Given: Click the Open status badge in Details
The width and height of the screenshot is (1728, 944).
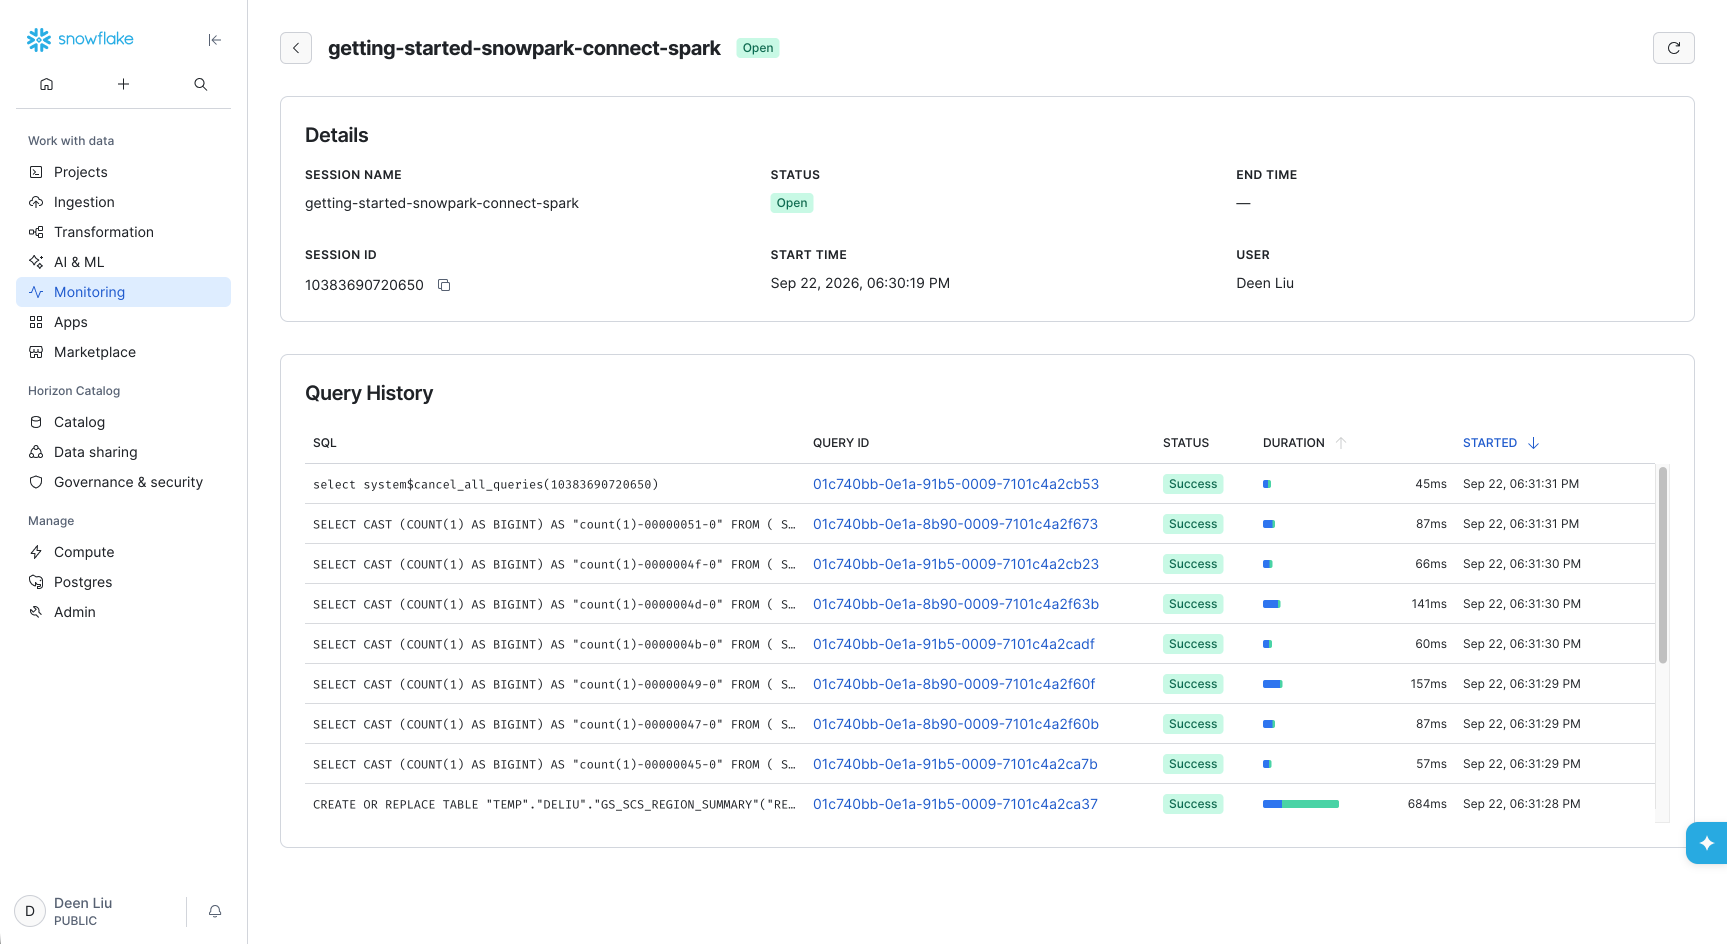Looking at the screenshot, I should [792, 203].
